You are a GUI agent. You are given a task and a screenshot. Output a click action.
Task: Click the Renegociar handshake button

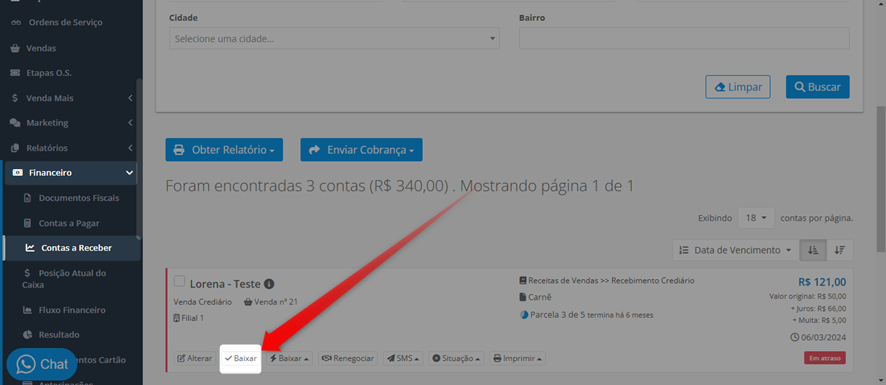(348, 358)
